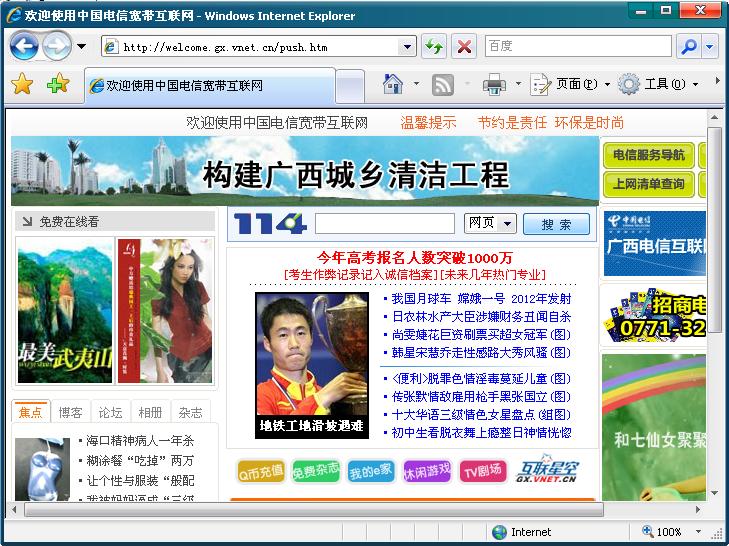Open the 100% zoom level dropdown

[x=698, y=532]
